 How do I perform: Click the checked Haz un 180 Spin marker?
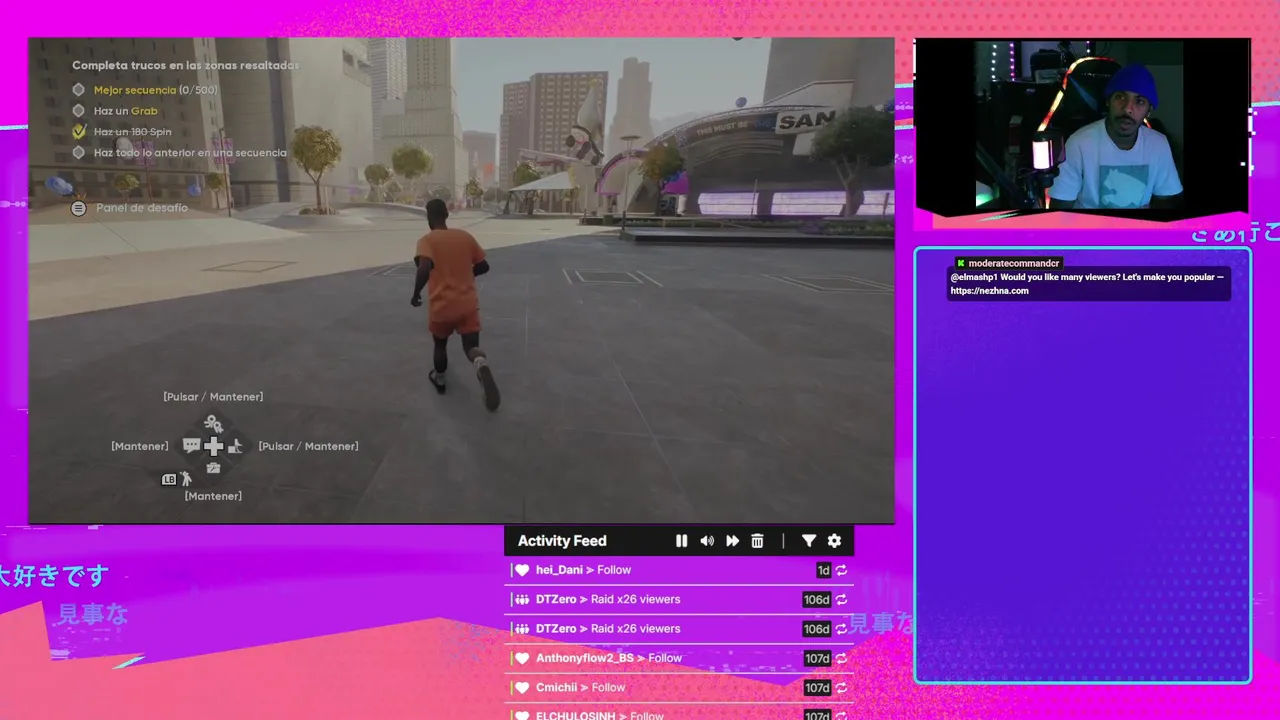click(x=79, y=131)
